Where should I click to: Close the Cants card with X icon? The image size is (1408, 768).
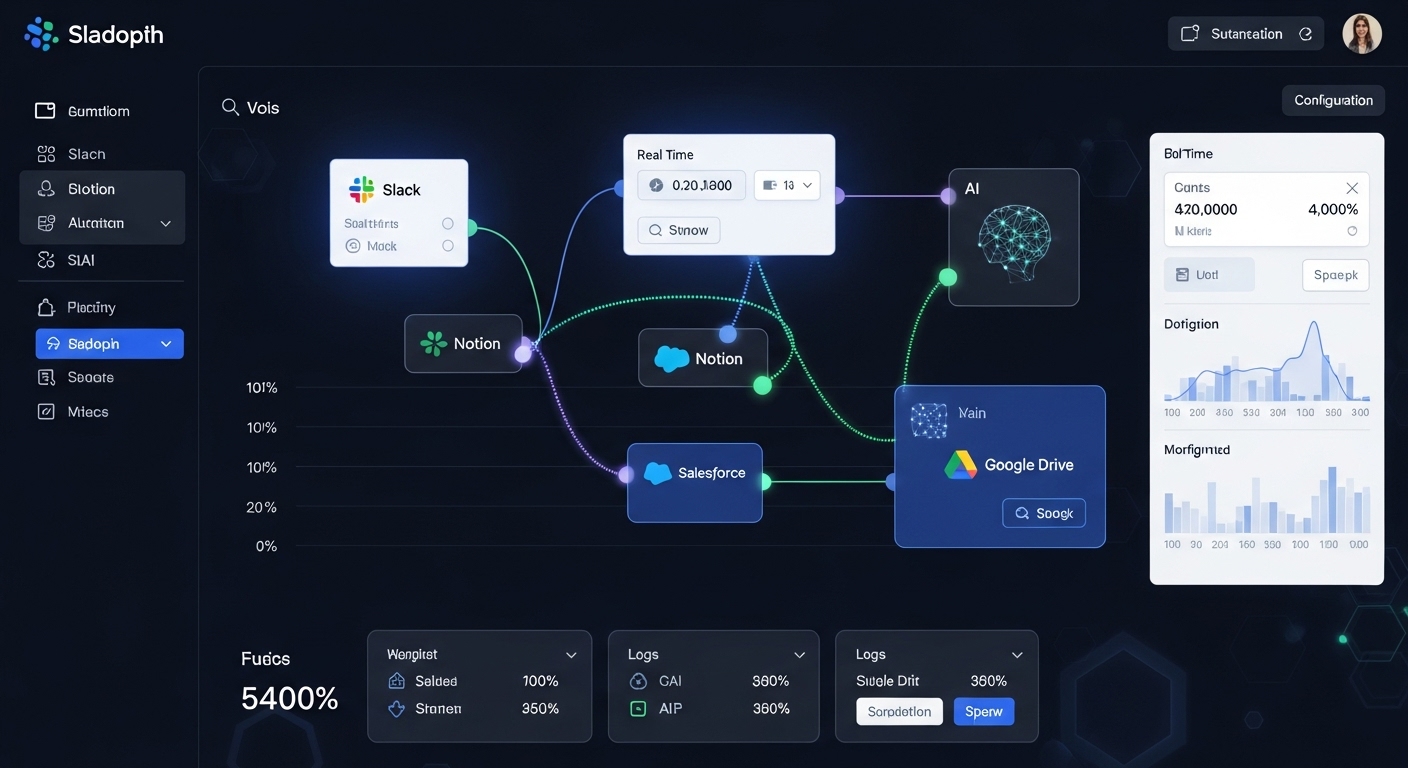coord(1352,188)
